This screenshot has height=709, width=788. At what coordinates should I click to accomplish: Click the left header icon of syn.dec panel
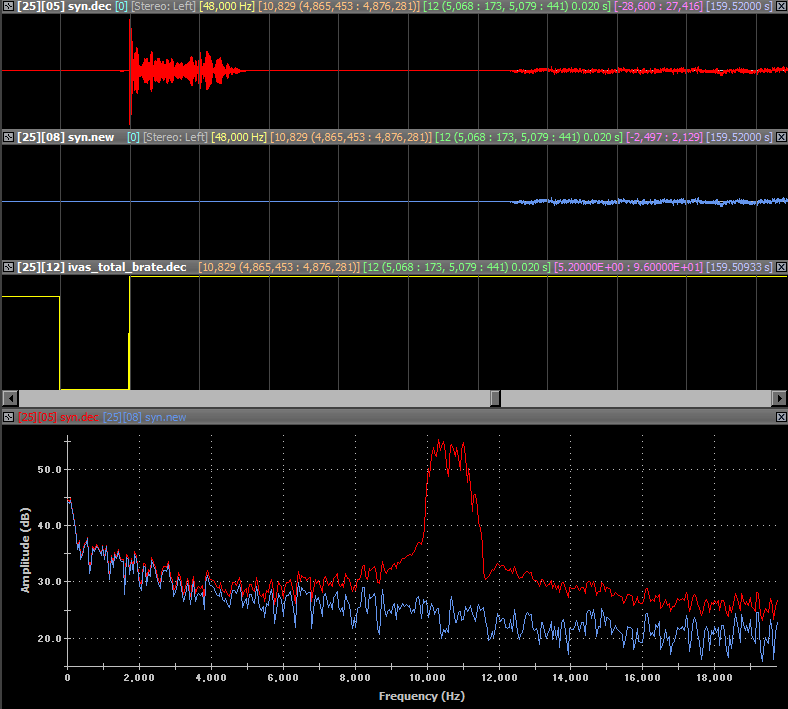pyautogui.click(x=8, y=7)
